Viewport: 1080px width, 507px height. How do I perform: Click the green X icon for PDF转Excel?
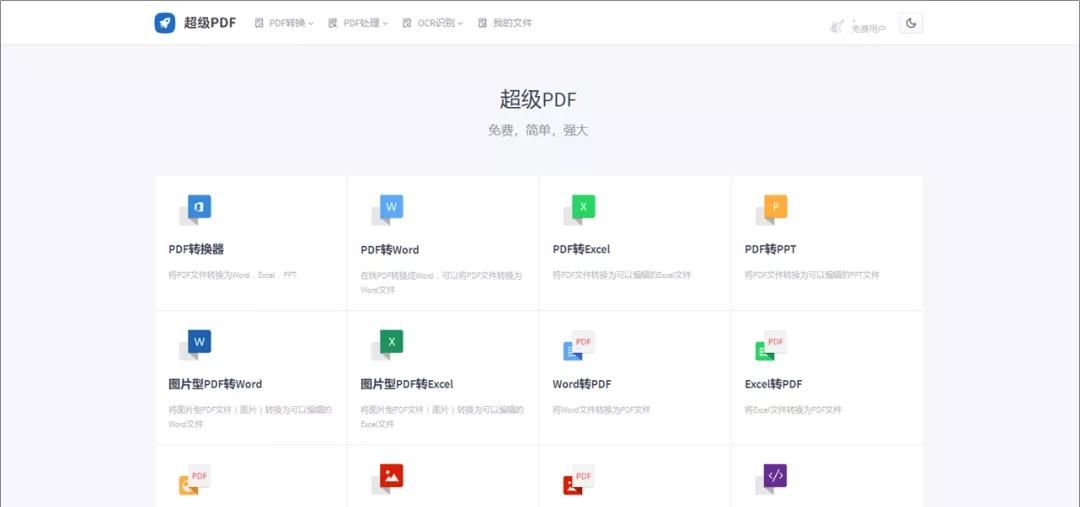[580, 209]
